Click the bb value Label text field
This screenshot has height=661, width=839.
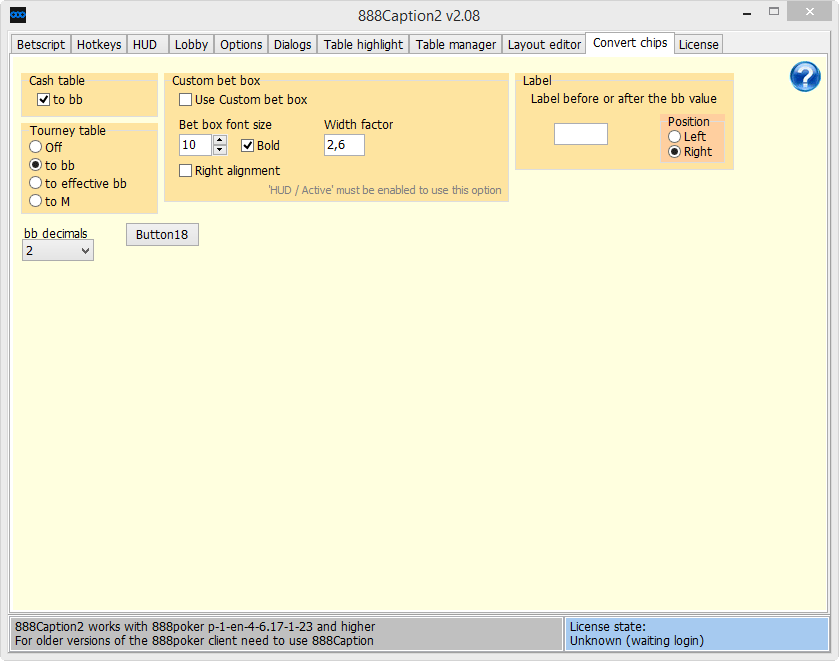pyautogui.click(x=581, y=134)
